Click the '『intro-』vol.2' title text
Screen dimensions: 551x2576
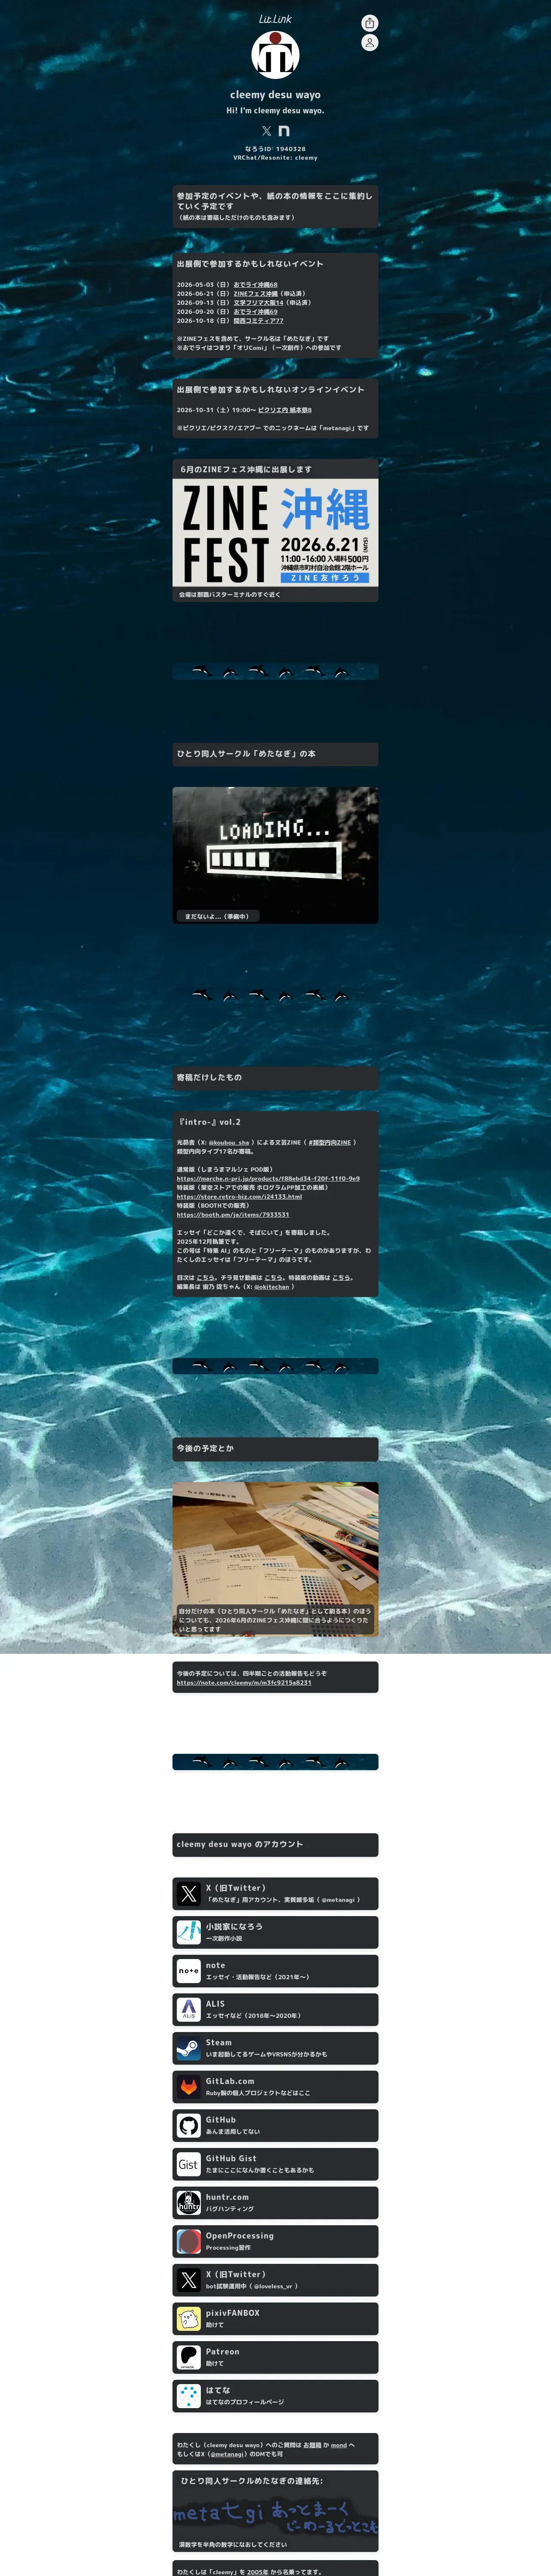click(x=208, y=1122)
